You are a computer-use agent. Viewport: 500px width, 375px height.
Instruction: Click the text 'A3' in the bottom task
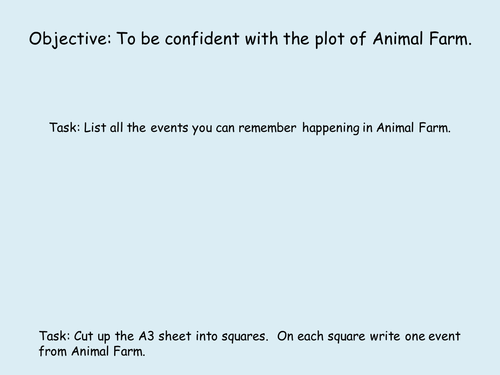146,336
